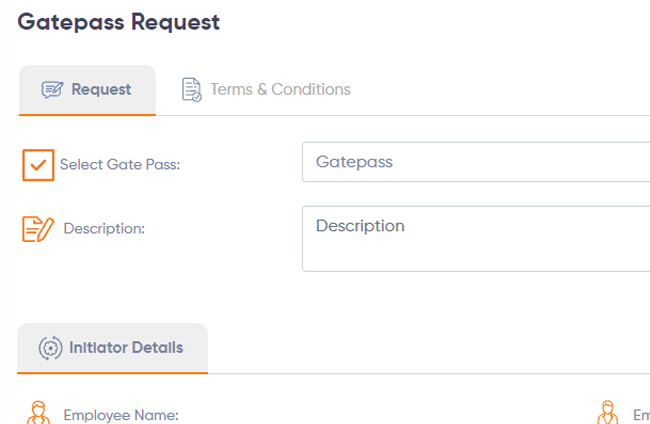
Task: Click the orange checkmark icon beside Select Gate Pass
Action: tap(38, 165)
